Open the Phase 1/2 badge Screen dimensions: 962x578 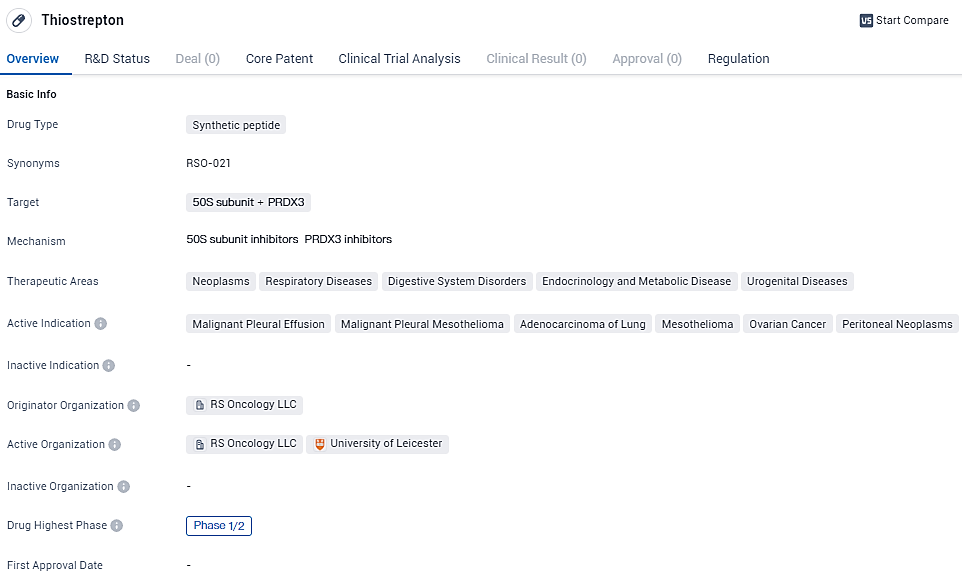[x=218, y=526]
